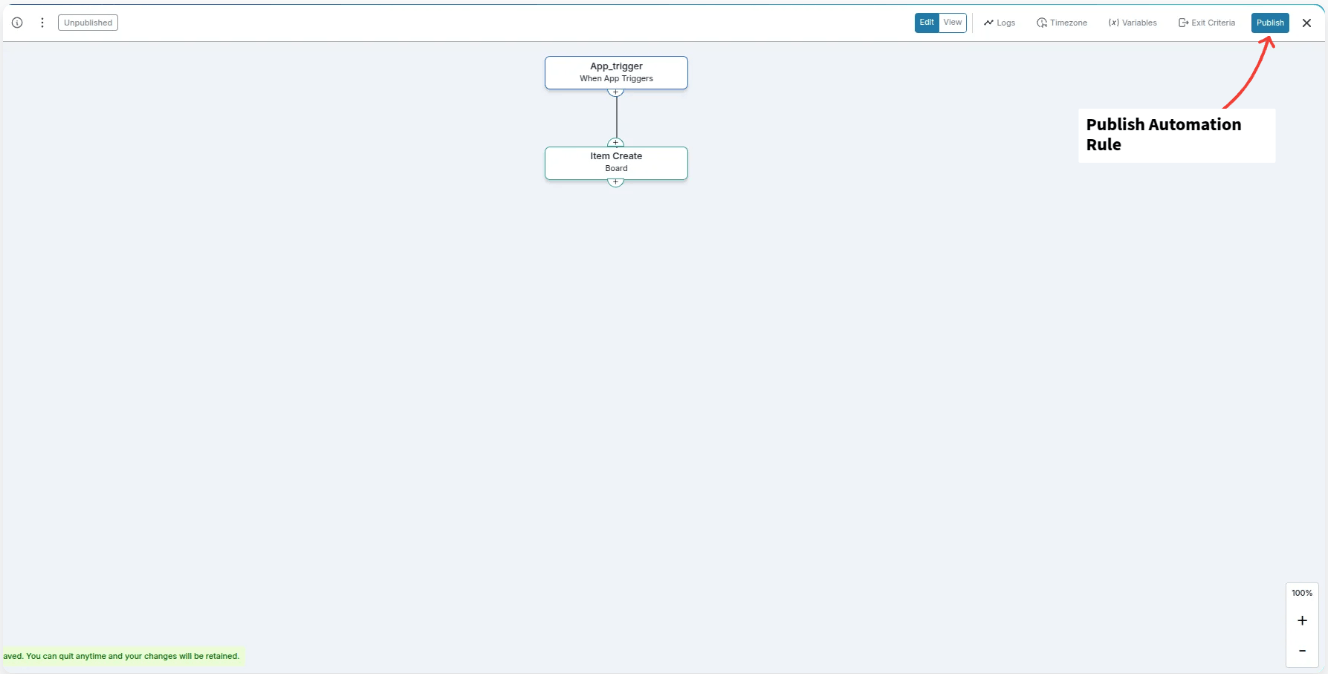
Task: Open the three-dot options menu
Action: coord(41,21)
